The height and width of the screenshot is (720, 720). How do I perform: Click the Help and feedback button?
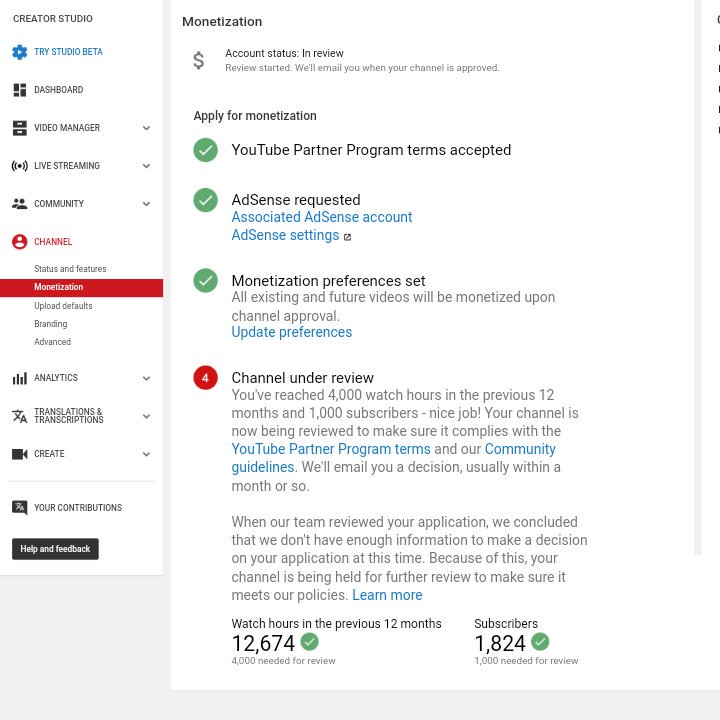coord(55,549)
